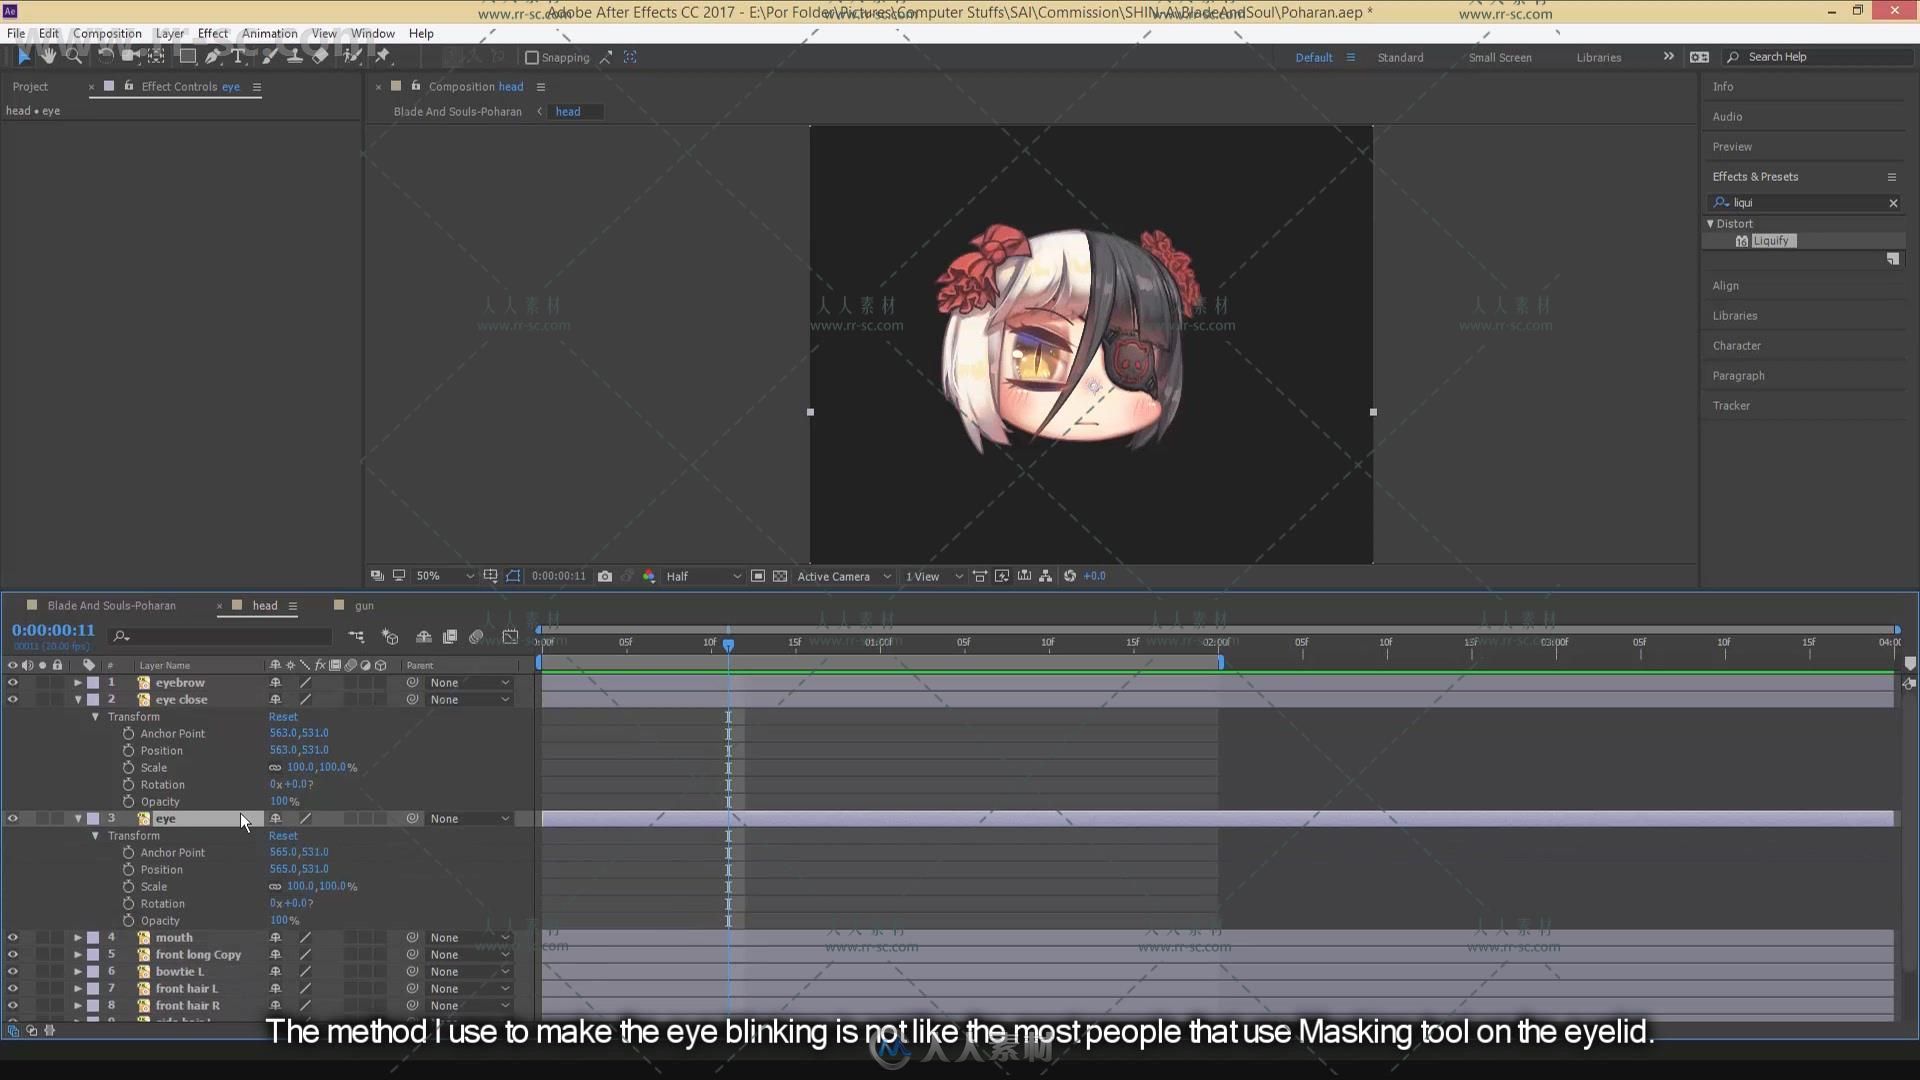This screenshot has height=1080, width=1920.
Task: Click the snapping toggle icon
Action: tap(533, 57)
